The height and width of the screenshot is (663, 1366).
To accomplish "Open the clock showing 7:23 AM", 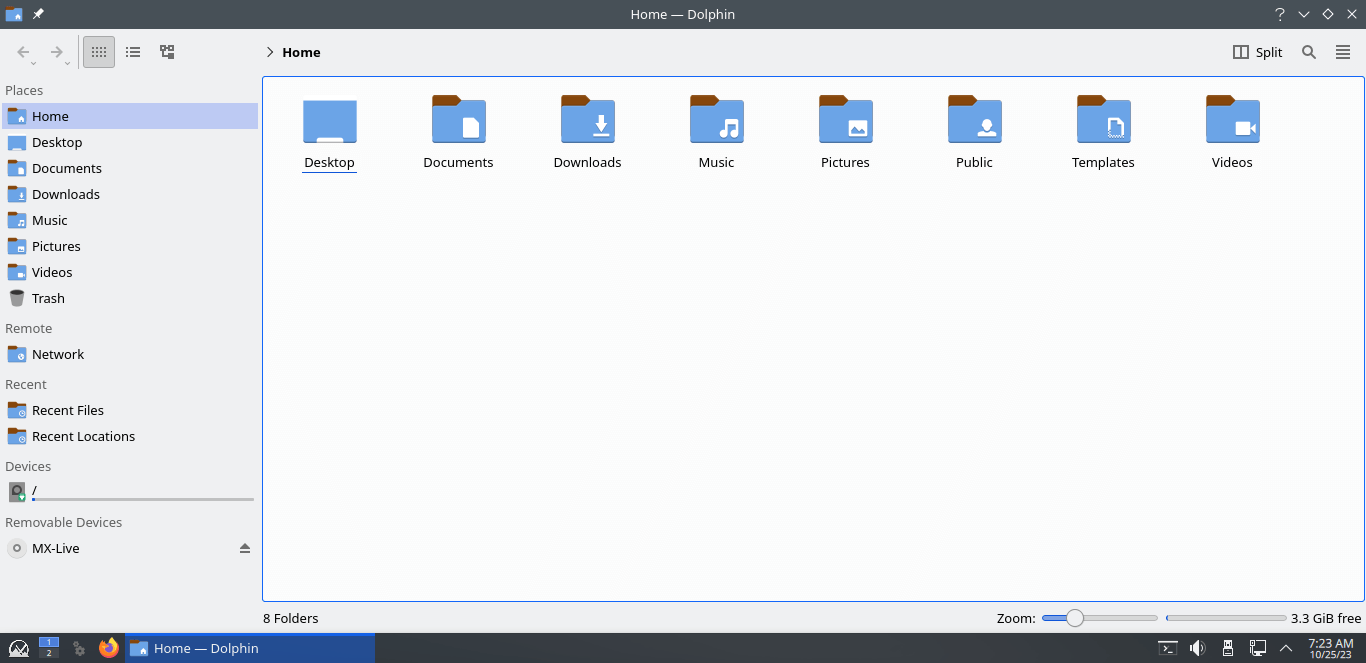I will [1331, 648].
